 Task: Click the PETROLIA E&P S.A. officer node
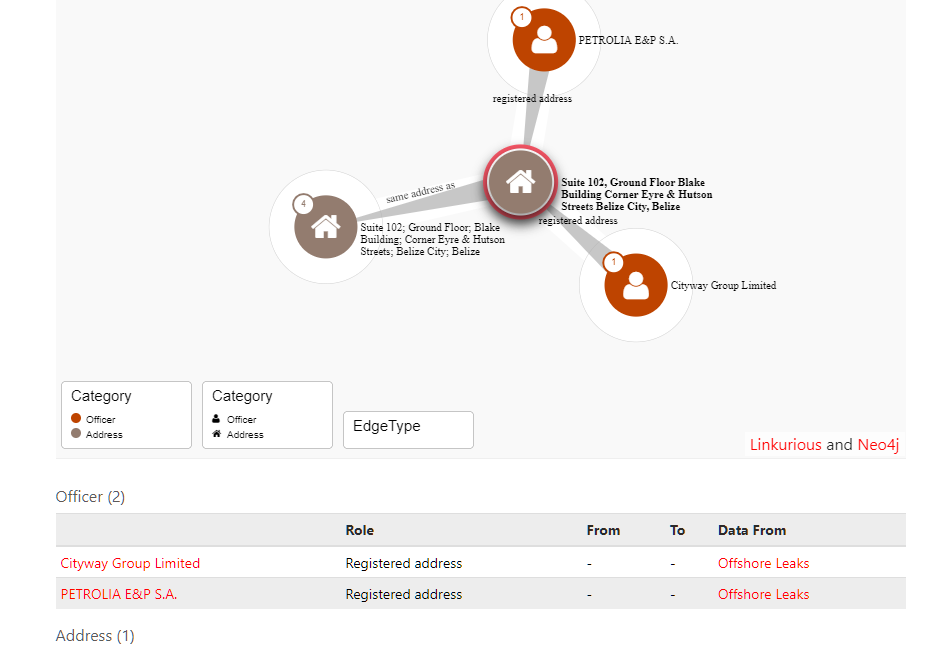tap(544, 41)
